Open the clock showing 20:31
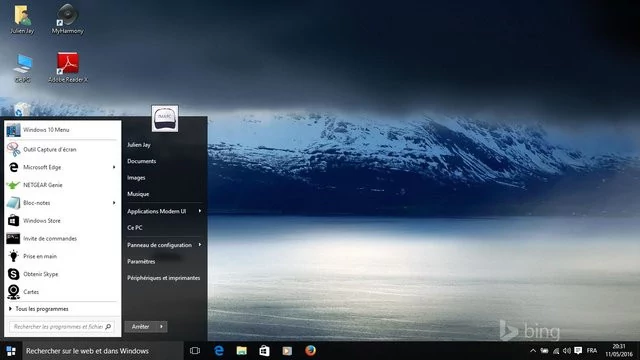The width and height of the screenshot is (640, 360). coord(619,350)
